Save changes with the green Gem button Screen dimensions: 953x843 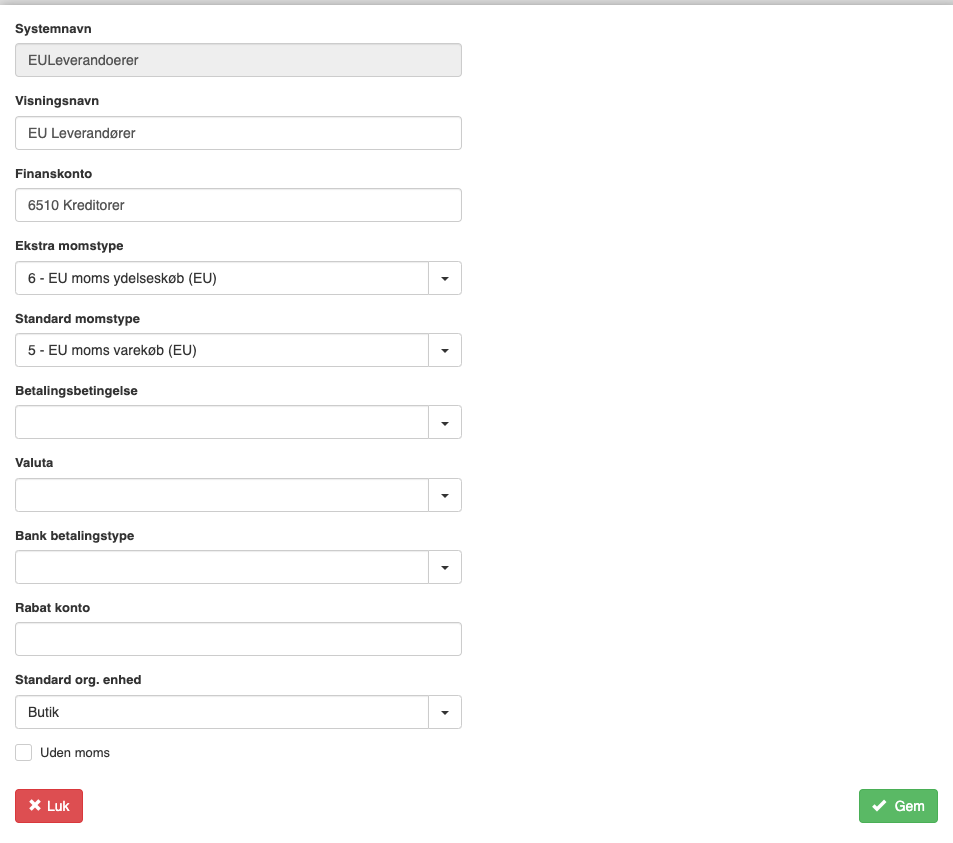tap(898, 806)
